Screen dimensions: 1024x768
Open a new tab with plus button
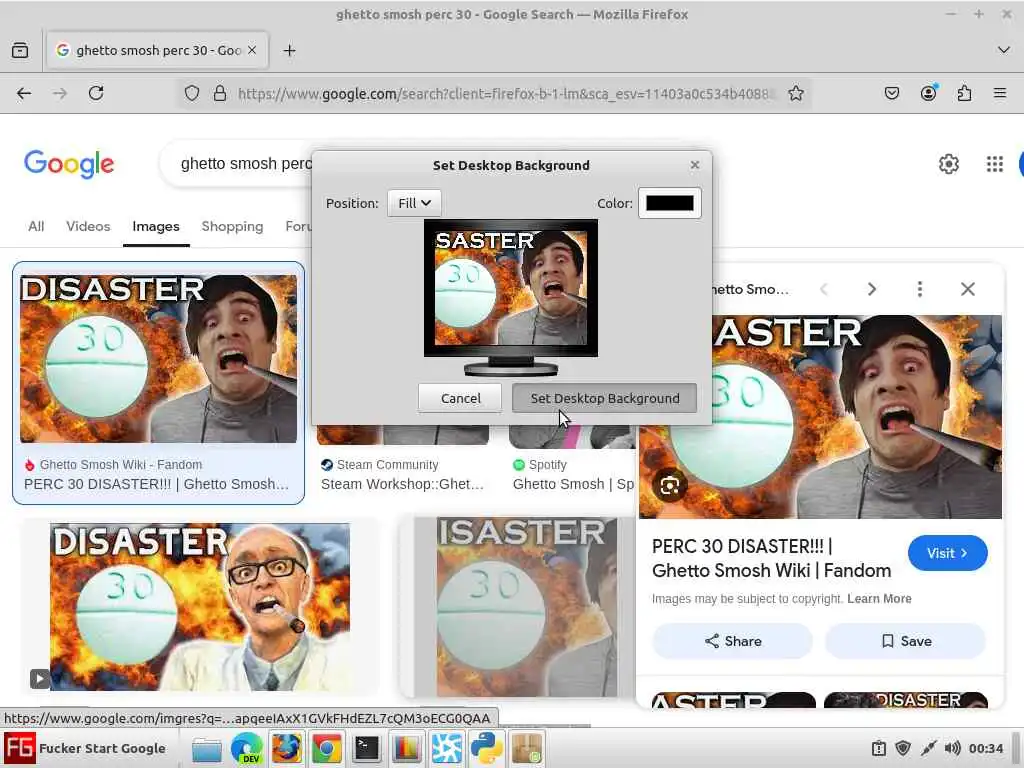pos(289,50)
